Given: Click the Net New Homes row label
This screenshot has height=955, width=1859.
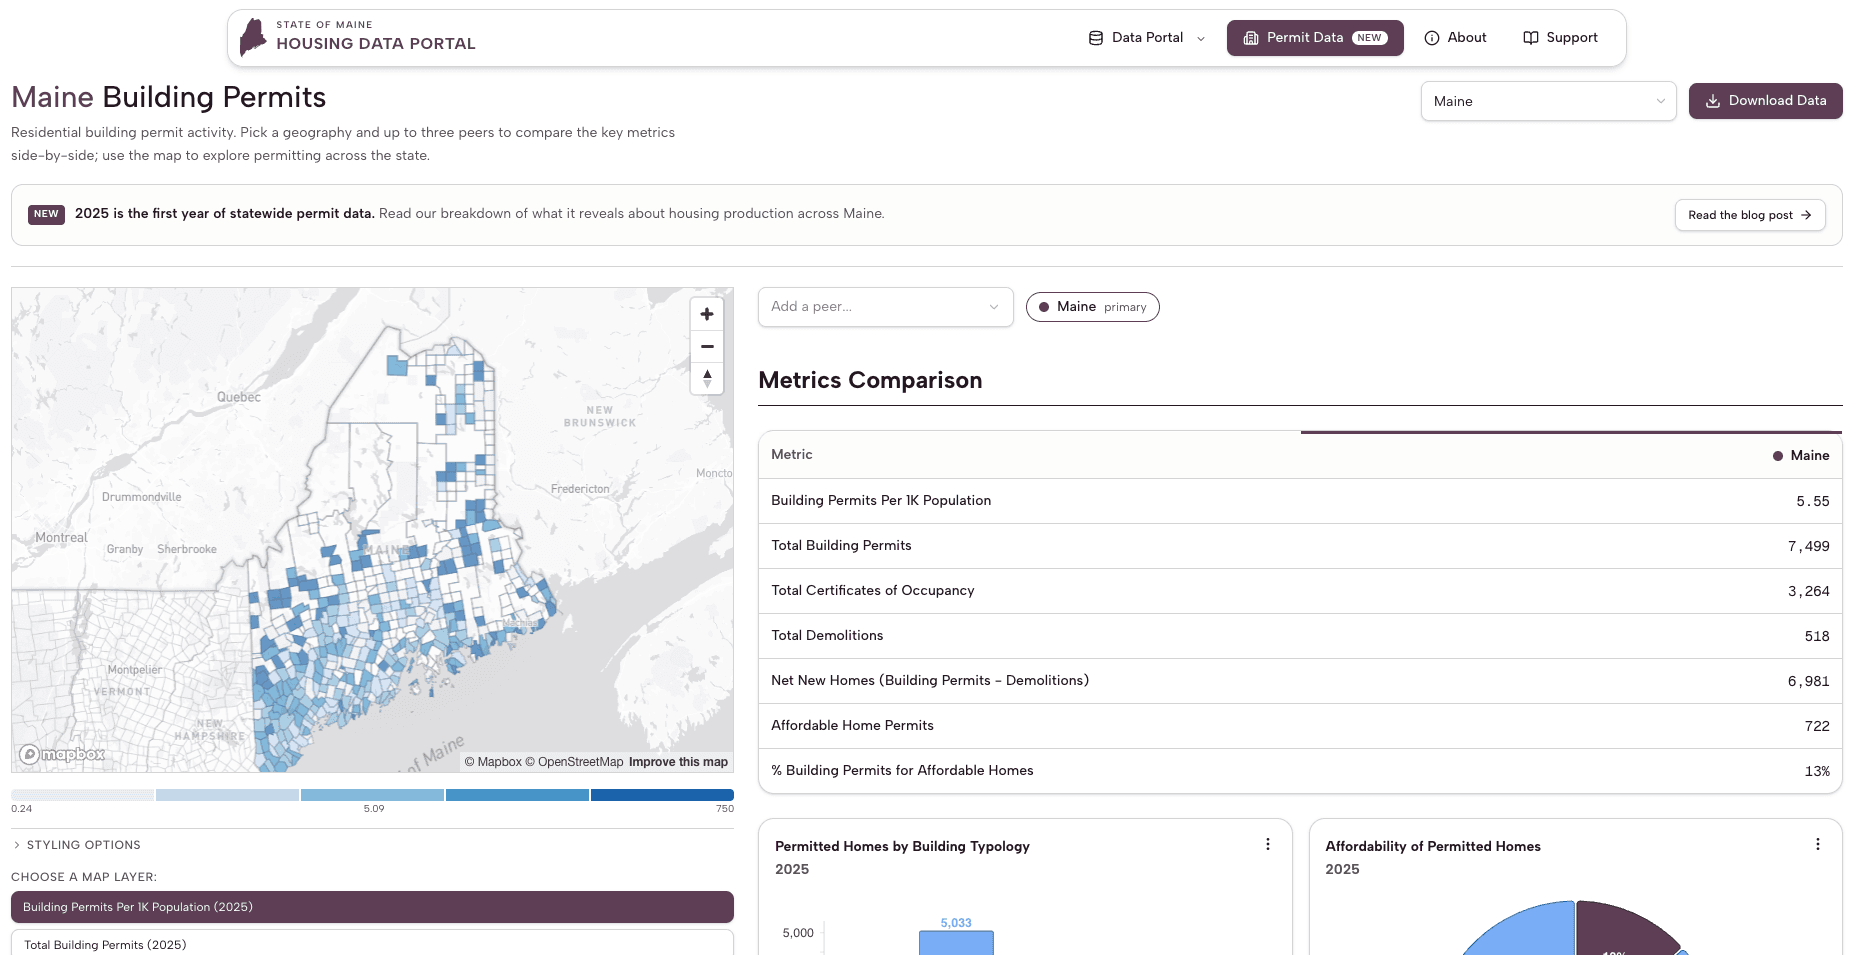Looking at the screenshot, I should click(930, 681).
